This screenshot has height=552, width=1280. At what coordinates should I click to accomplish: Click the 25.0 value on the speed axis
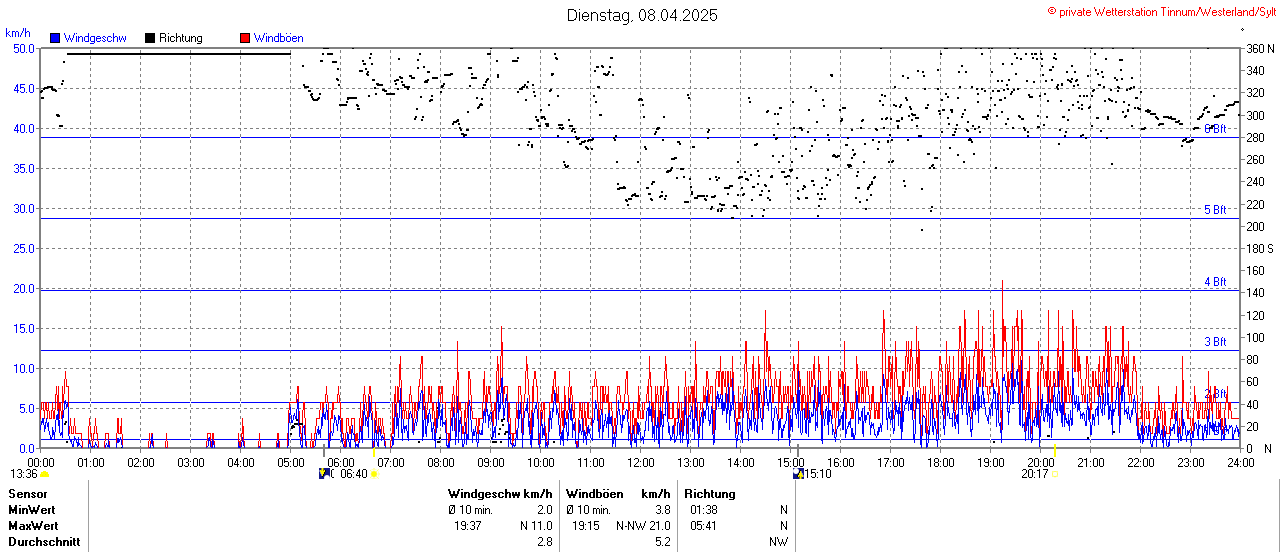[x=23, y=248]
